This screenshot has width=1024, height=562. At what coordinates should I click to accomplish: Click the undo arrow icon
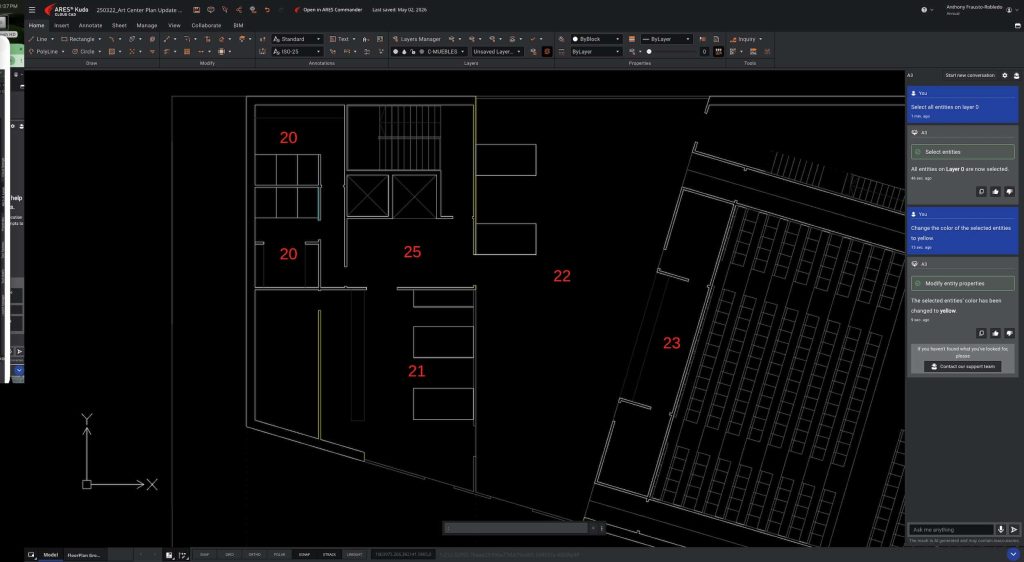(267, 10)
